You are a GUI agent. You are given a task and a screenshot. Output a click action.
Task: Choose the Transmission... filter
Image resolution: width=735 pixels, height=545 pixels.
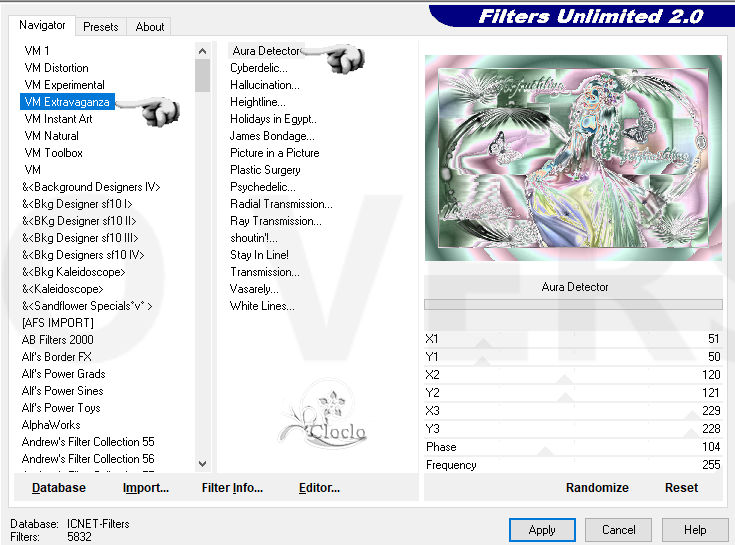point(265,272)
